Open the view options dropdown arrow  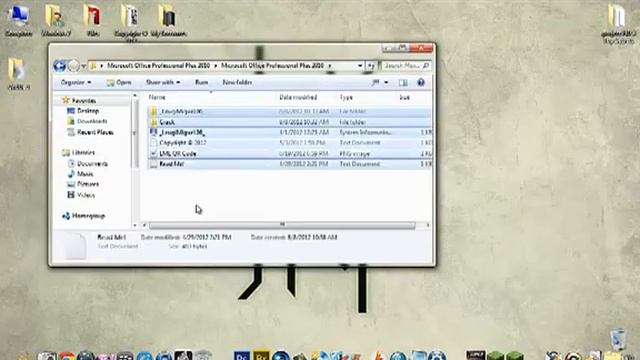coord(386,83)
